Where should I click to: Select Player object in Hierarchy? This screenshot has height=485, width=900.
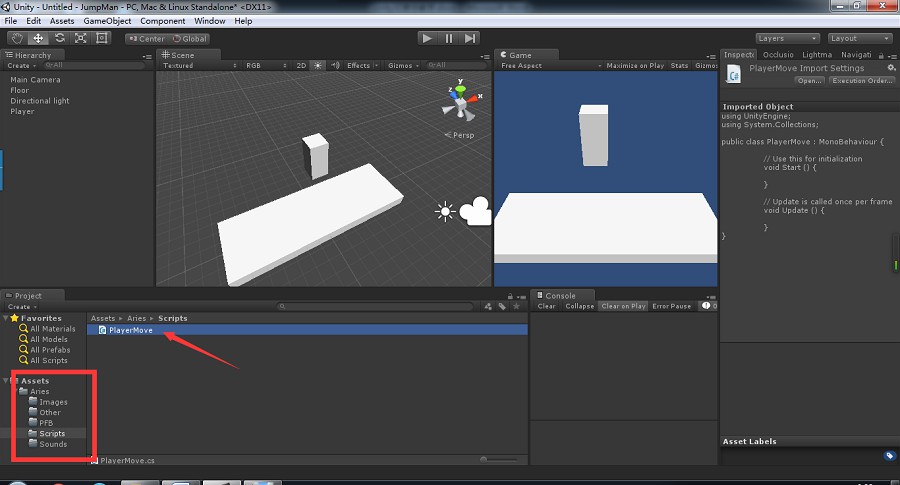22,111
